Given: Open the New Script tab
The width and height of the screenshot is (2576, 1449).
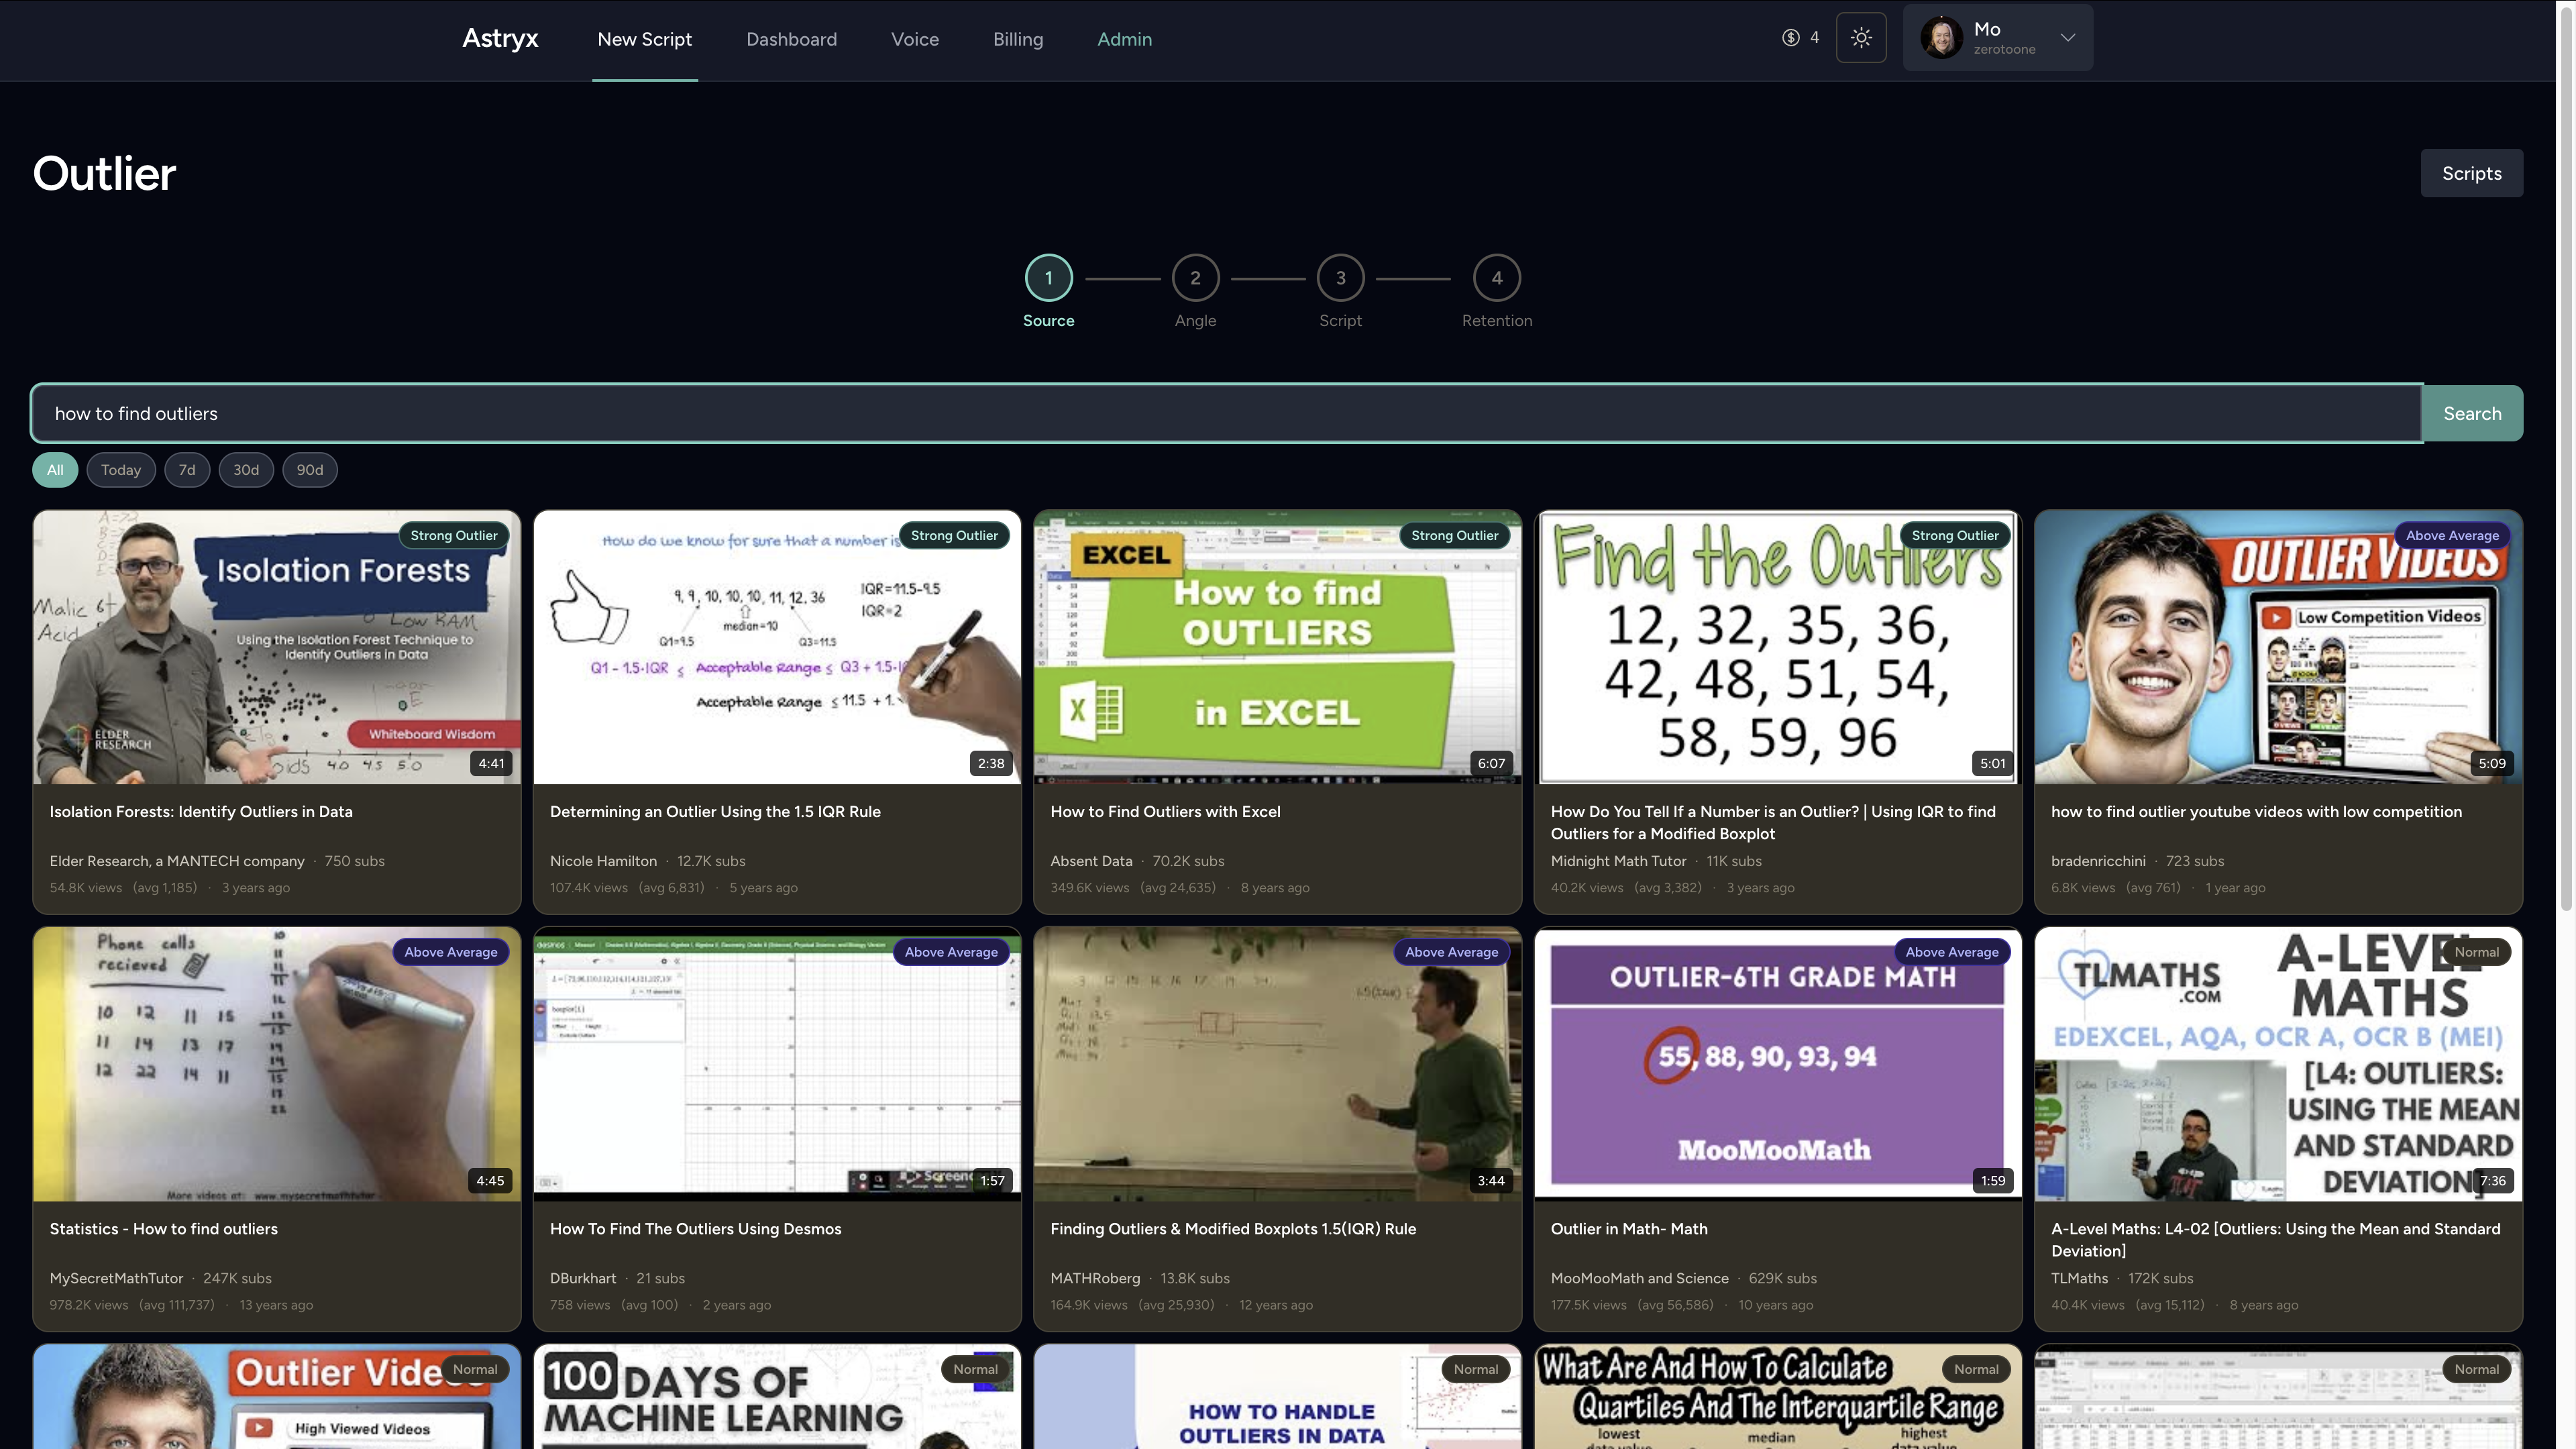Looking at the screenshot, I should click(645, 39).
